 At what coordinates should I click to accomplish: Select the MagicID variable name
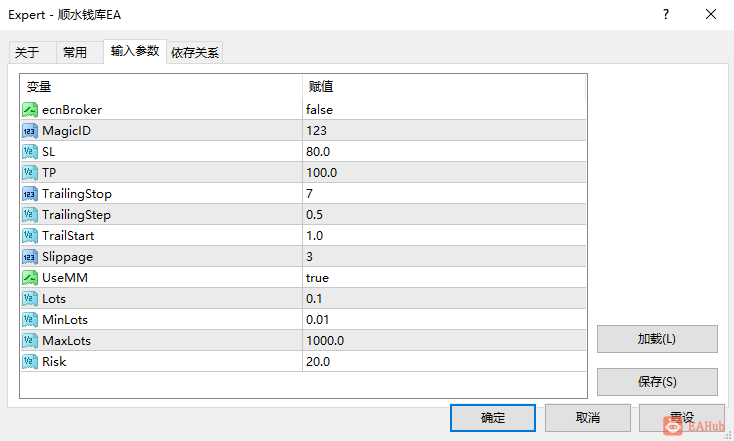66,131
